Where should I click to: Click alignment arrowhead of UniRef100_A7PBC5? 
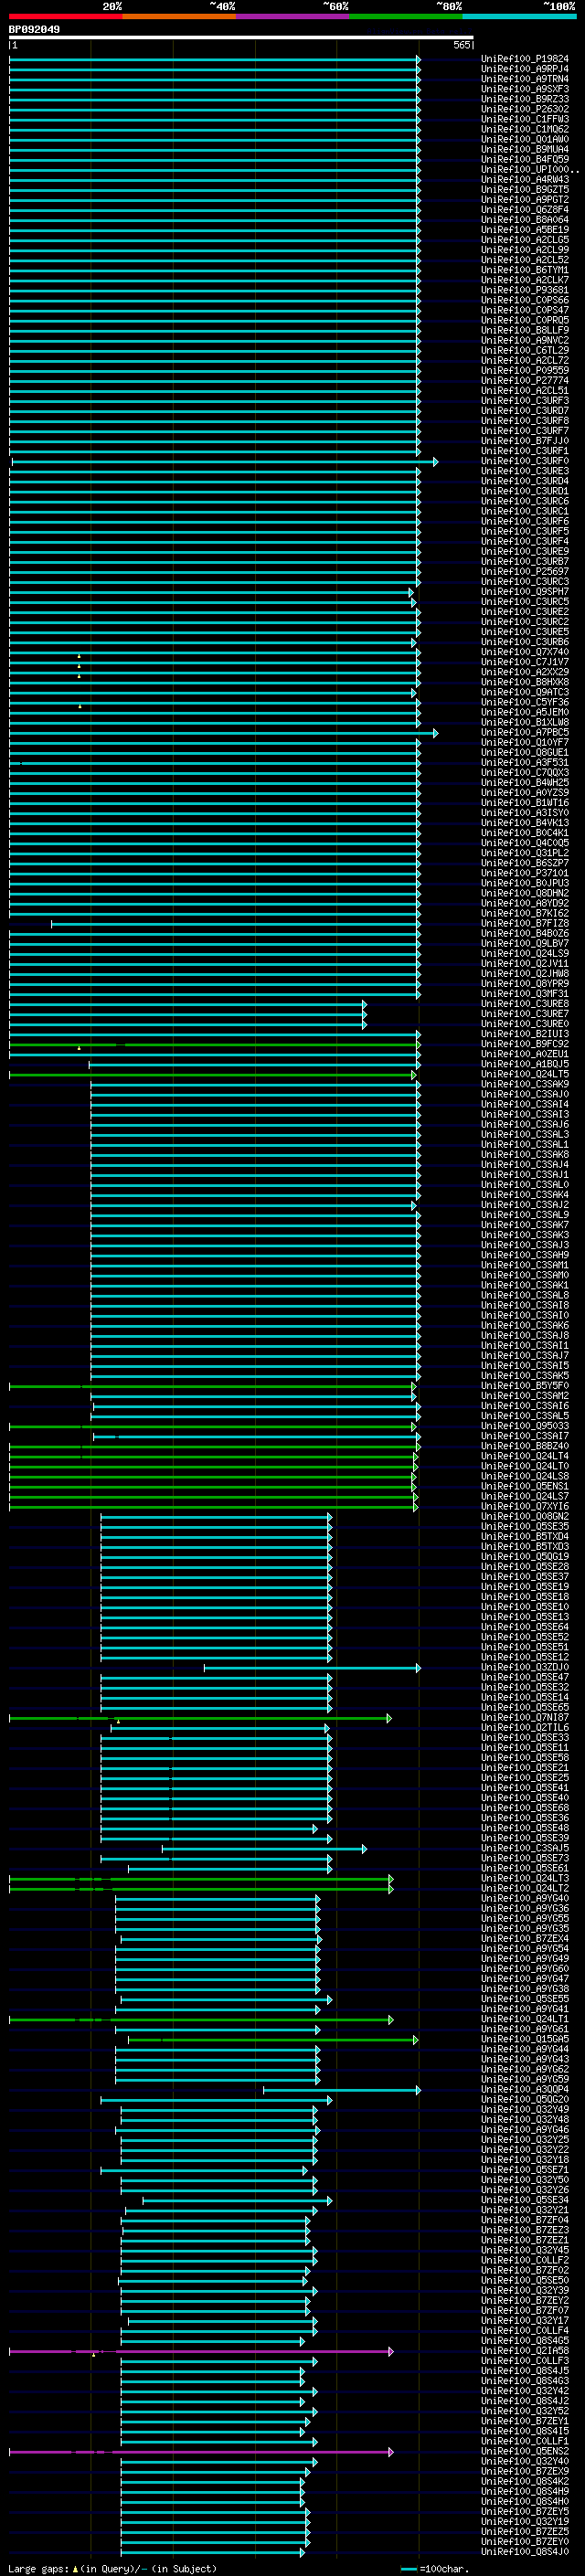coord(435,733)
